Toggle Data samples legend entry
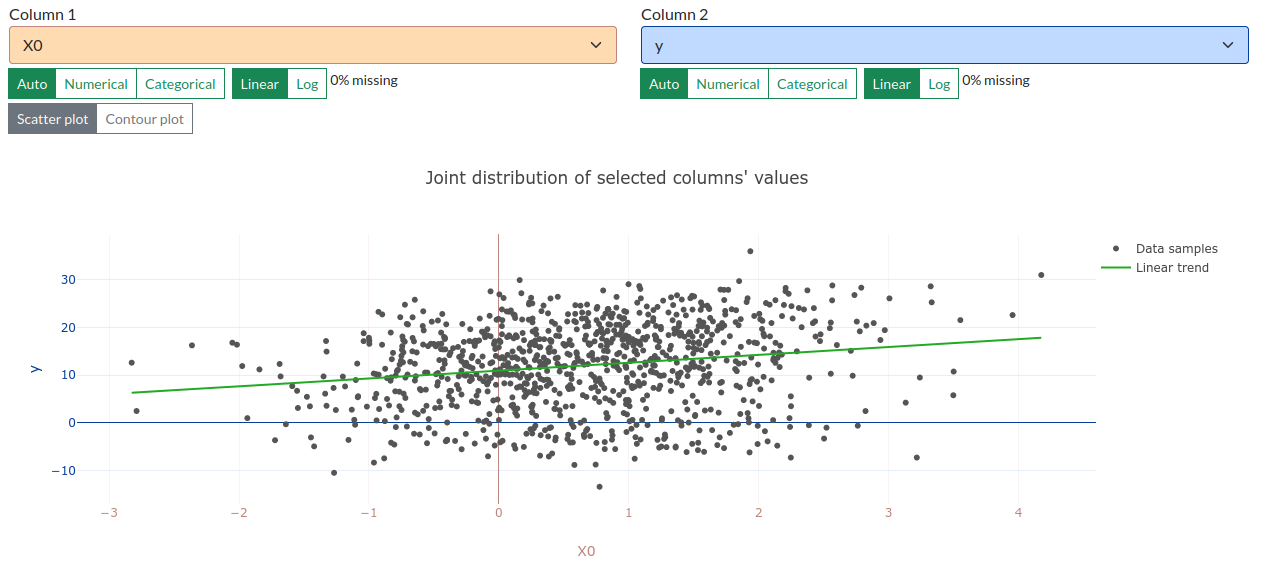This screenshot has width=1263, height=568. click(x=1160, y=248)
